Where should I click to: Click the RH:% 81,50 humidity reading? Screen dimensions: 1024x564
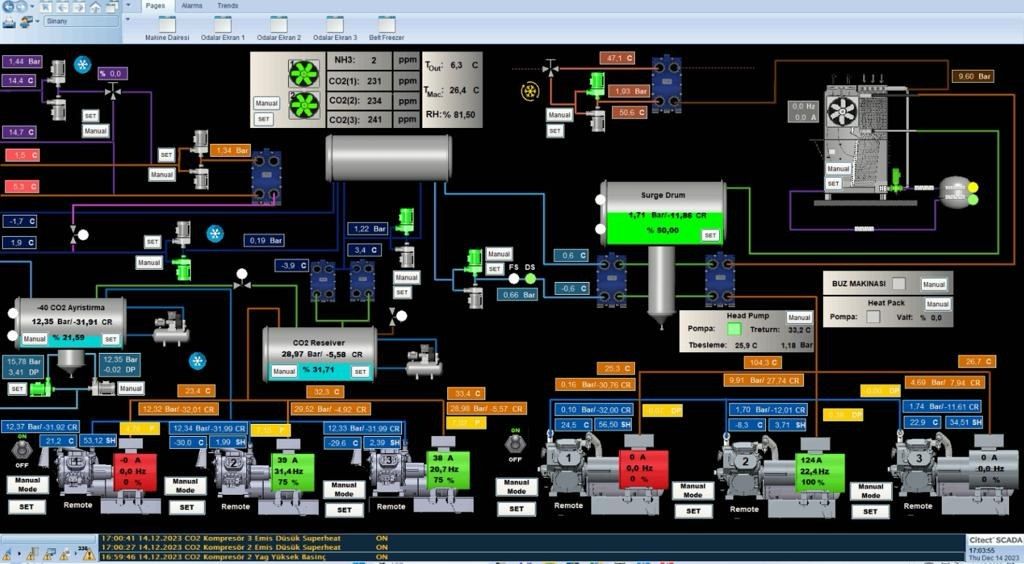451,115
